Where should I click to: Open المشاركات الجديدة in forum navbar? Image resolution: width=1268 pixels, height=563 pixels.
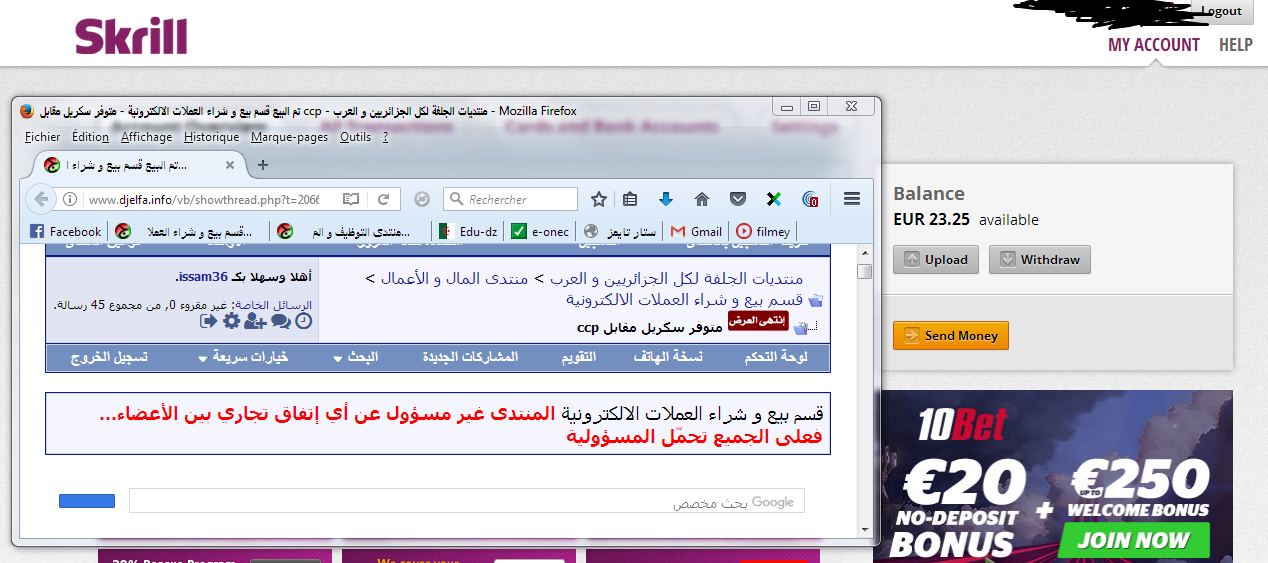470,357
